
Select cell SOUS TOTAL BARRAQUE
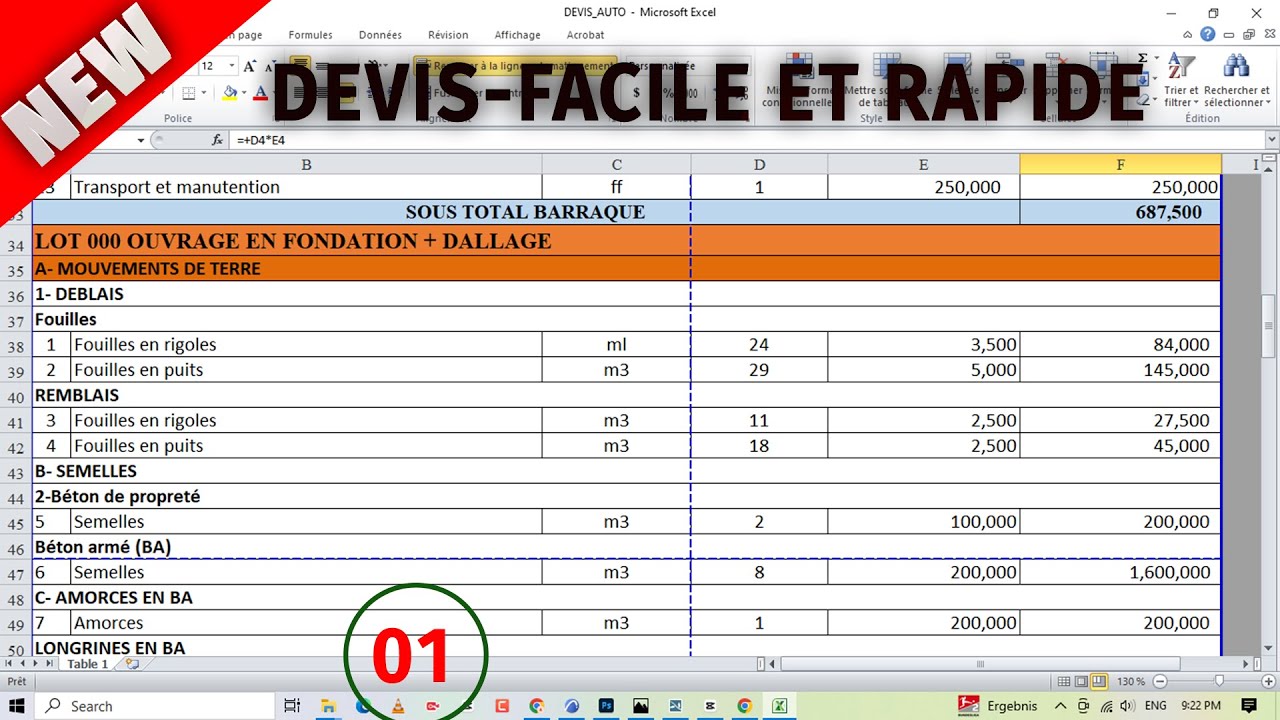coord(526,212)
